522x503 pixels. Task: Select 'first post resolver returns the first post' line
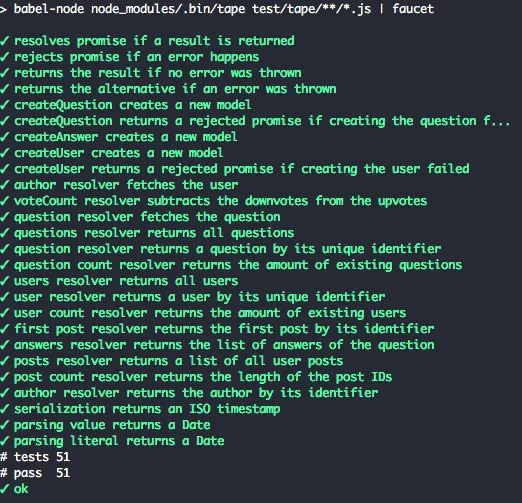224,329
